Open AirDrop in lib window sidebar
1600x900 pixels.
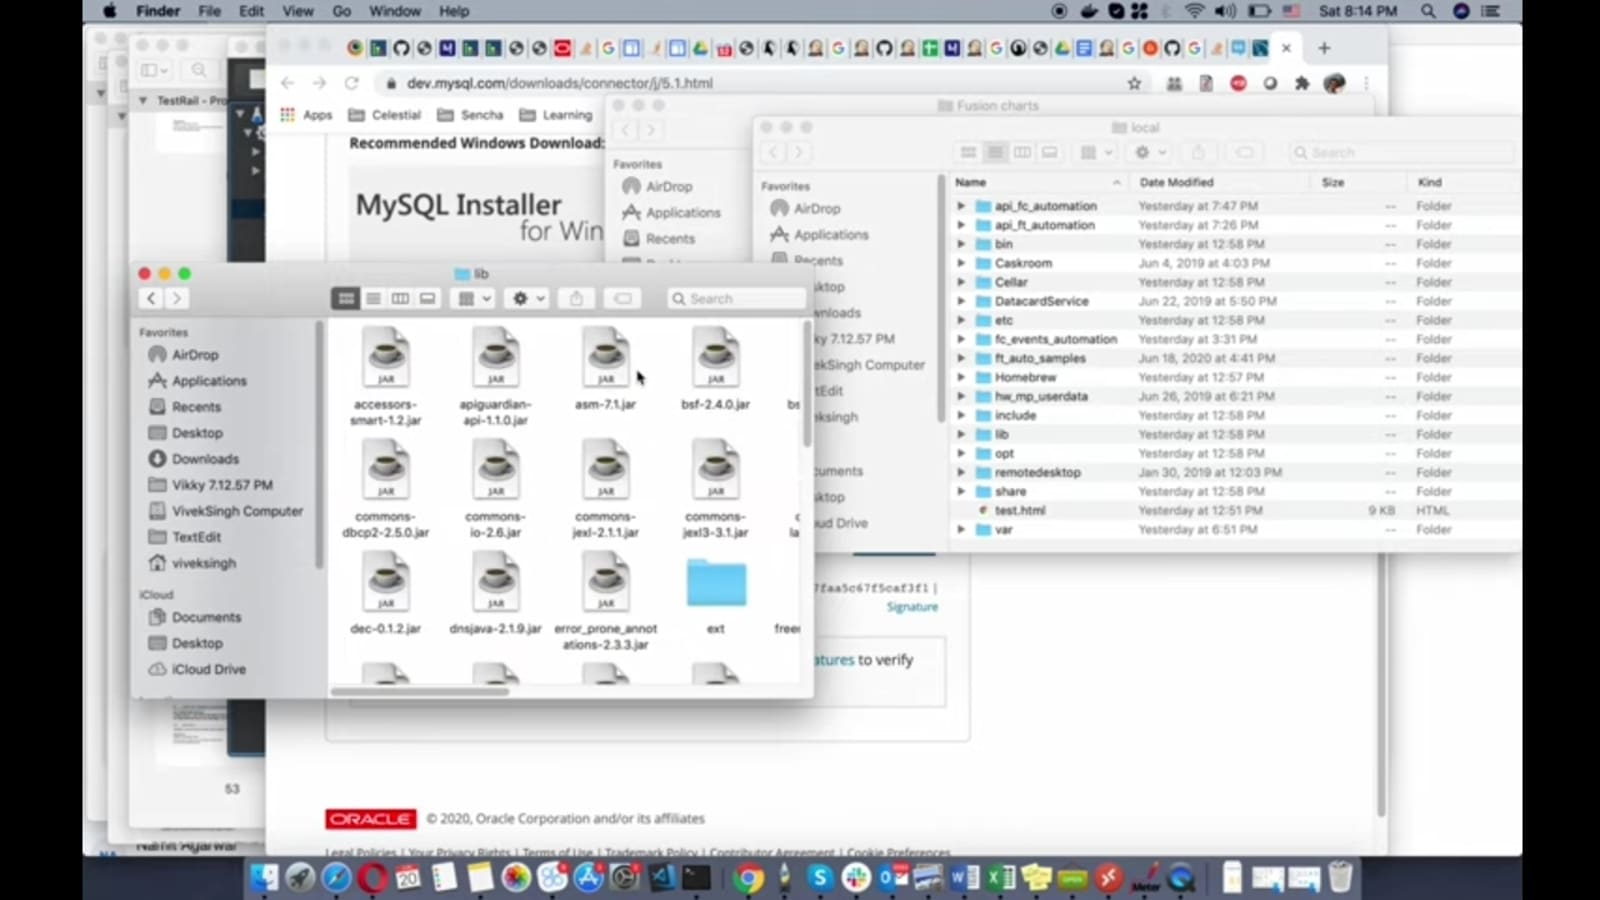[183, 354]
